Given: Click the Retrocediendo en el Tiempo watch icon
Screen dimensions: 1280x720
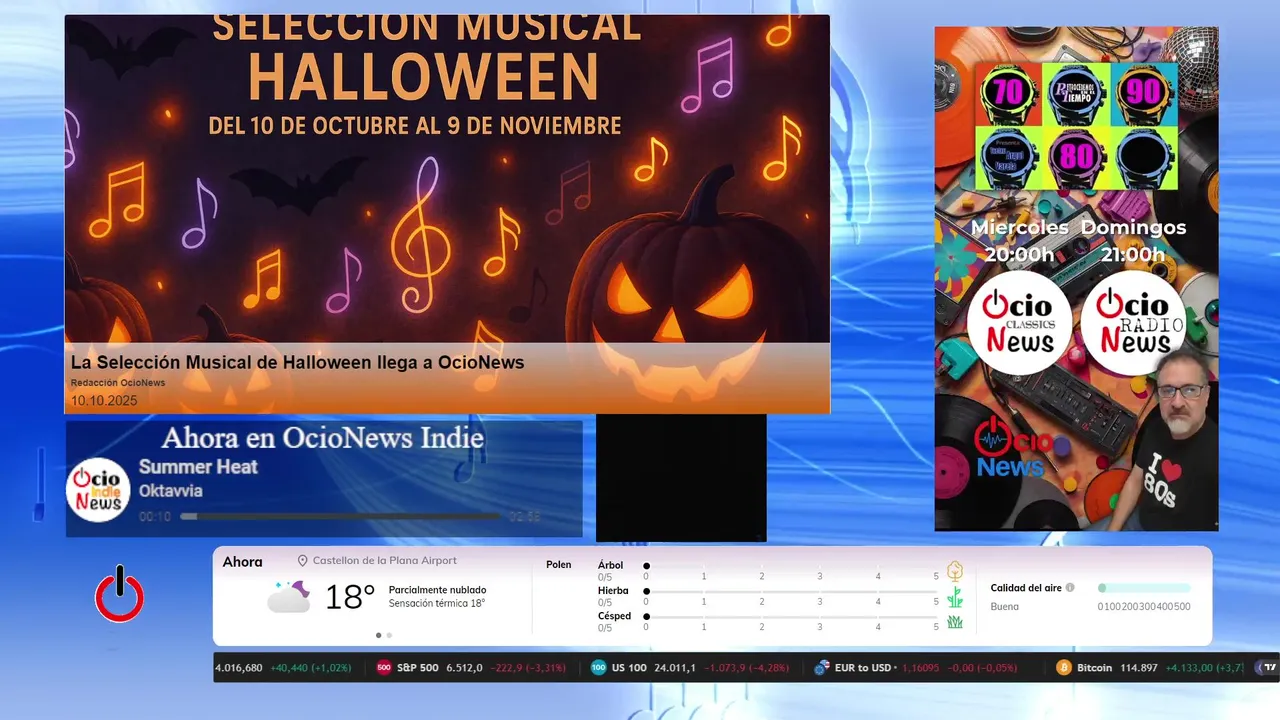Looking at the screenshot, I should coord(1076,95).
